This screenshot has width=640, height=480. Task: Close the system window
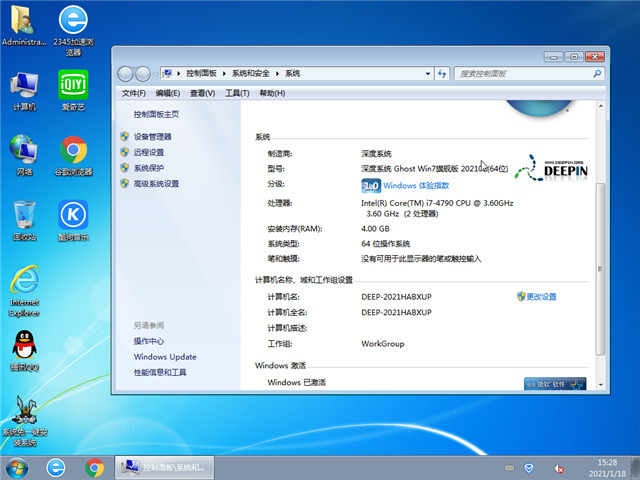point(595,57)
